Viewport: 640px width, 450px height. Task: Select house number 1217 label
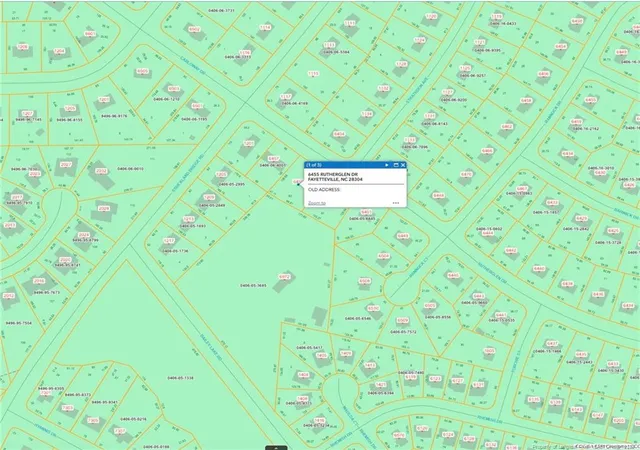pyautogui.click(x=169, y=241)
